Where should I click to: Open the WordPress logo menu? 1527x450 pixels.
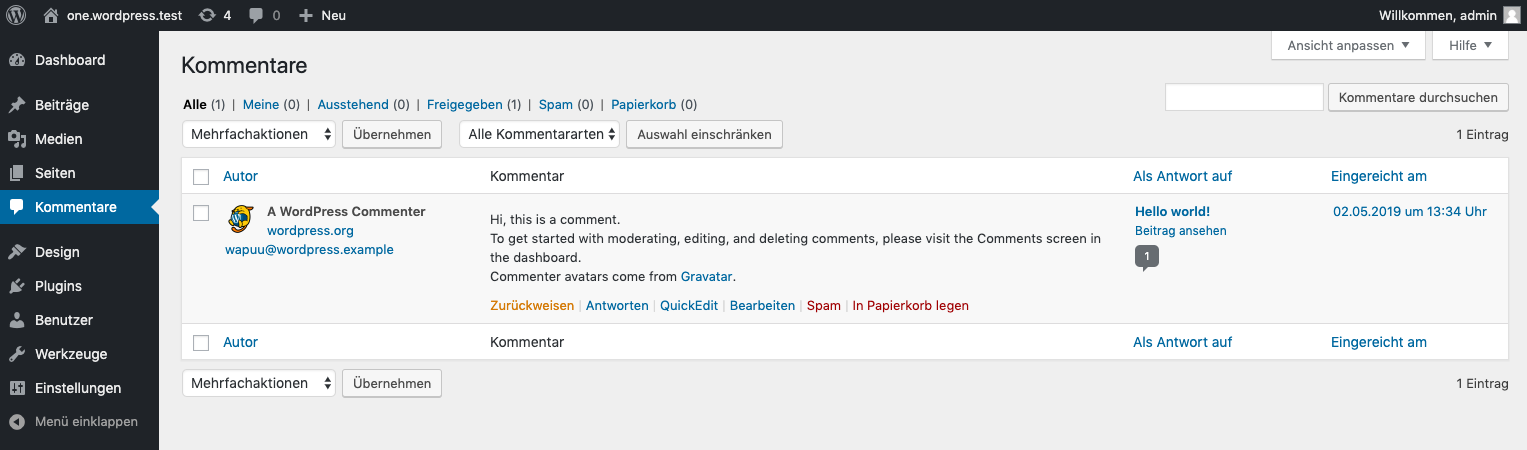click(x=16, y=15)
